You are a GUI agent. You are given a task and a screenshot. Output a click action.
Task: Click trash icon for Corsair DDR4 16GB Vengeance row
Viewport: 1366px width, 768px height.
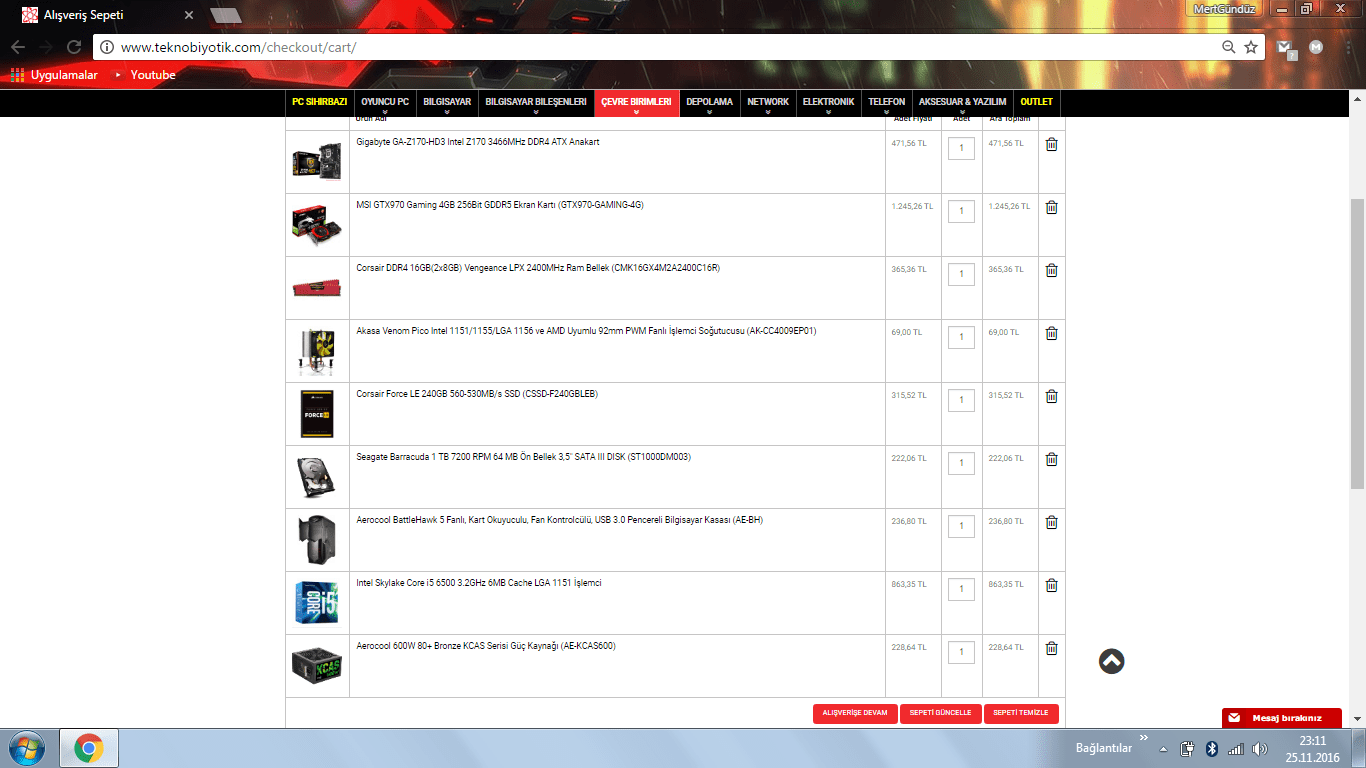(x=1051, y=270)
